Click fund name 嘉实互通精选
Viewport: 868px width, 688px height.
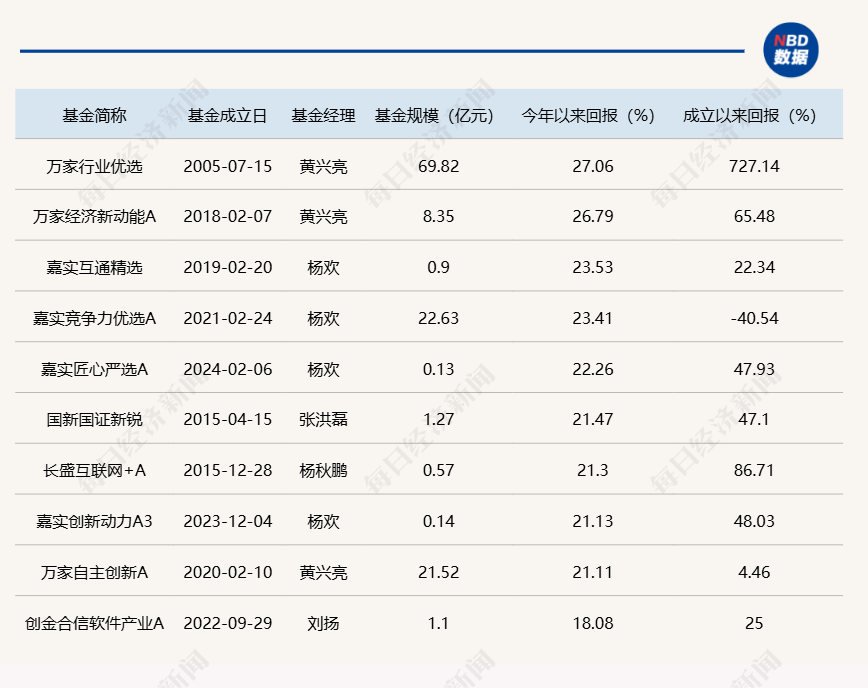[x=94, y=267]
